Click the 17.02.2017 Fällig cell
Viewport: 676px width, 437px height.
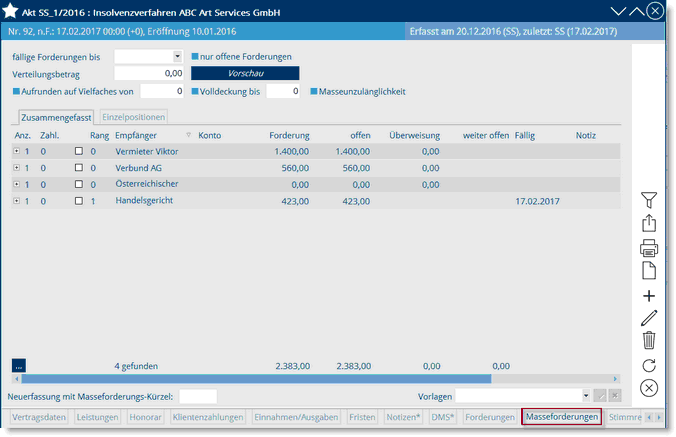tap(537, 201)
